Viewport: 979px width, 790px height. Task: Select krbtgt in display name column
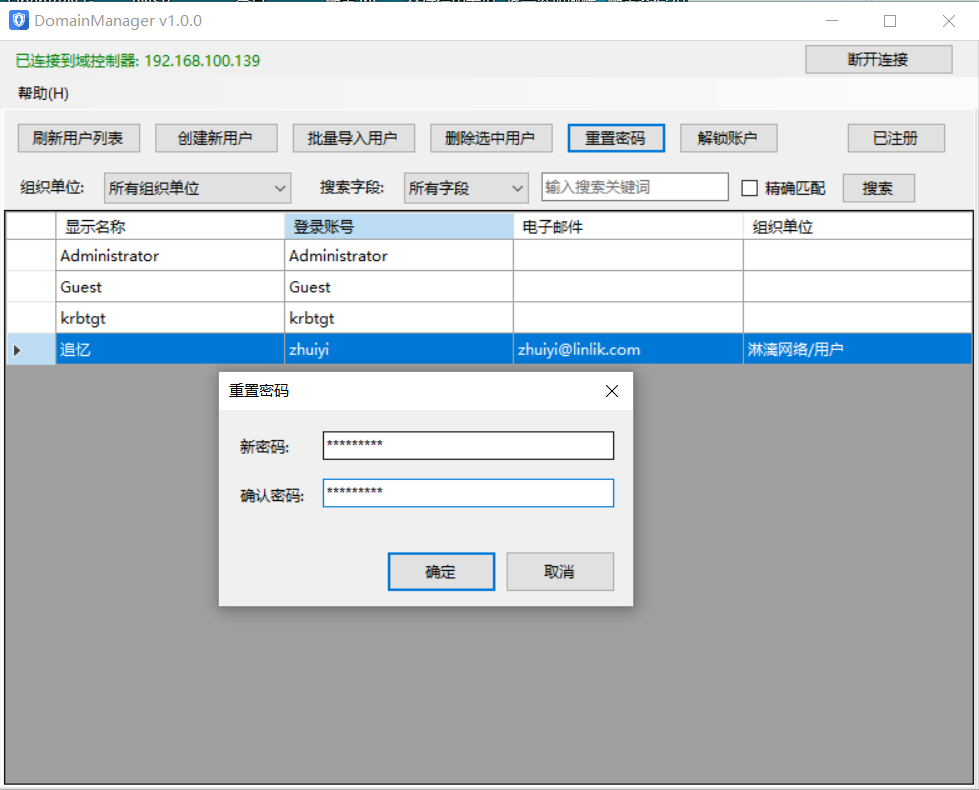(x=170, y=318)
